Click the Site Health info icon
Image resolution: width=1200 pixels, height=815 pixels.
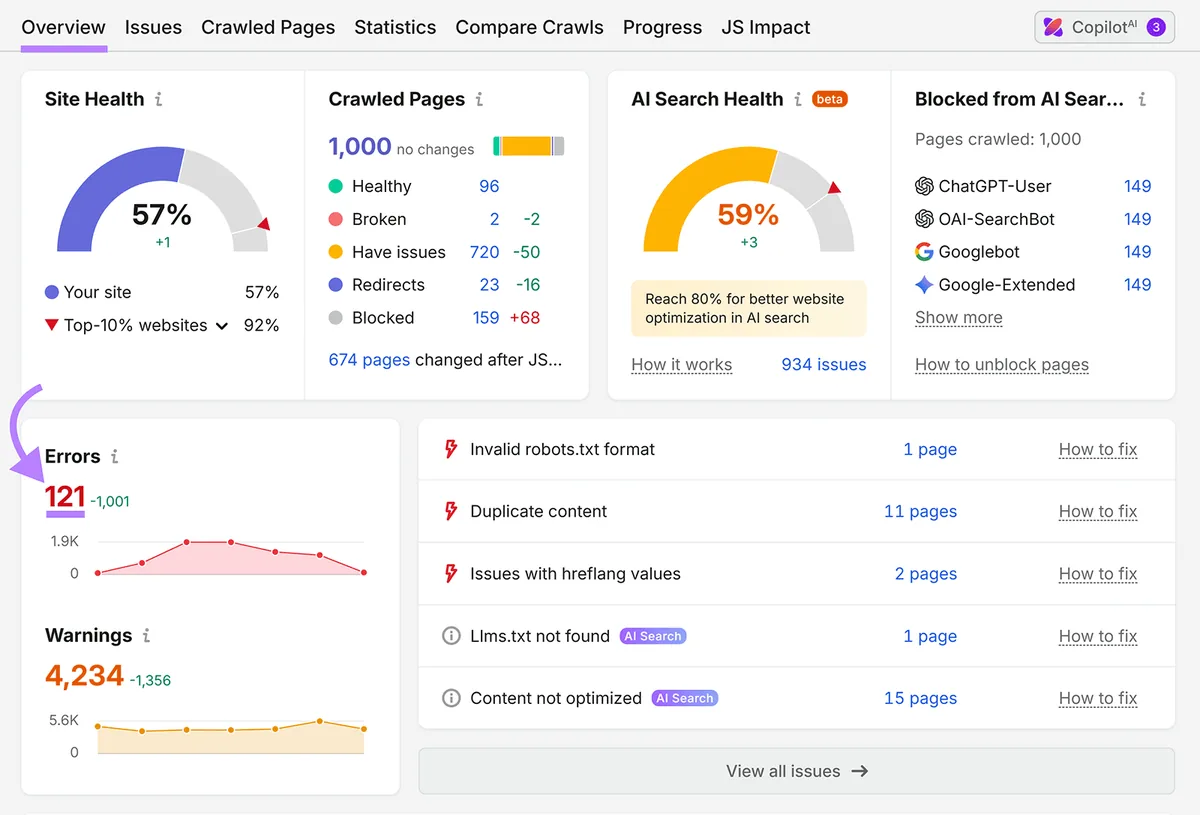159,99
